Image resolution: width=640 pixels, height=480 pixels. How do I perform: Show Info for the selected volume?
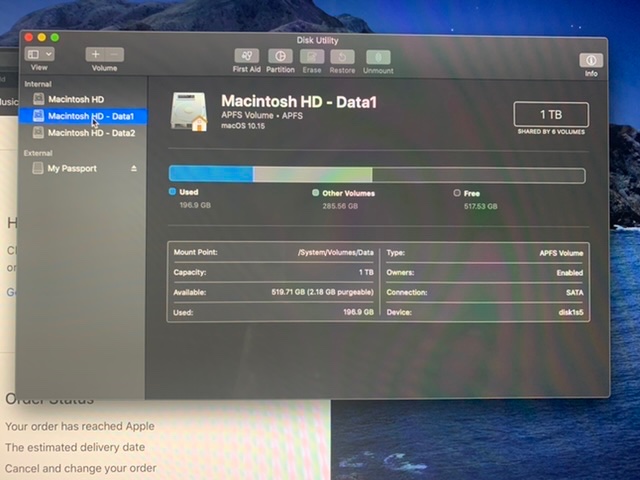591,60
